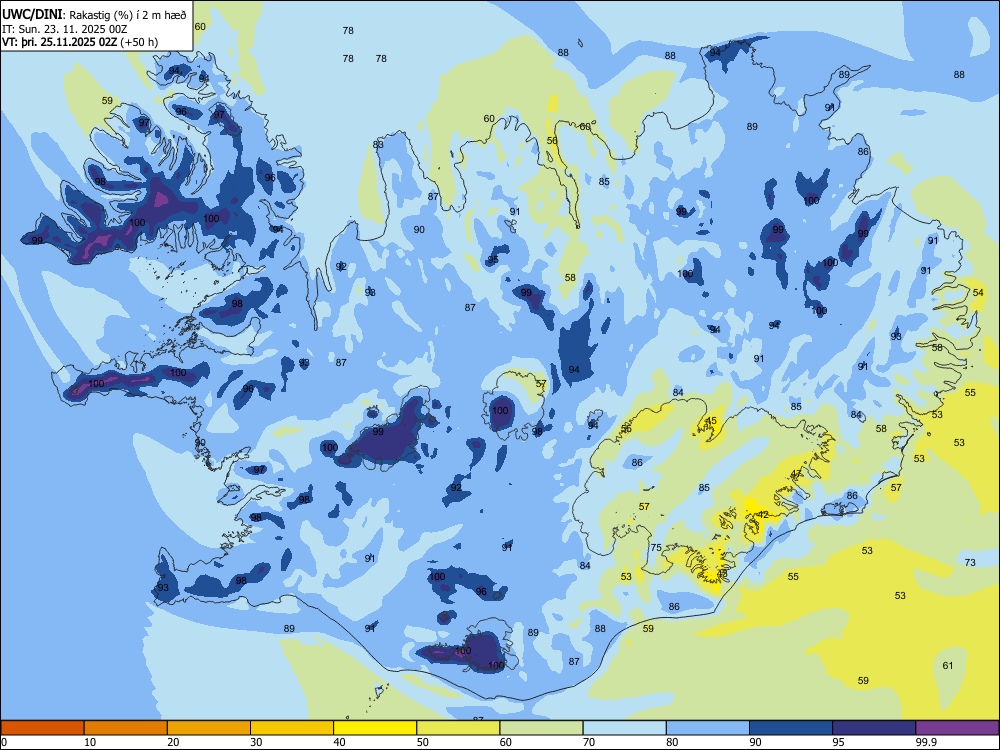
Task: Pick the 40–50 bright yellow legend swatch
Action: tap(375, 728)
